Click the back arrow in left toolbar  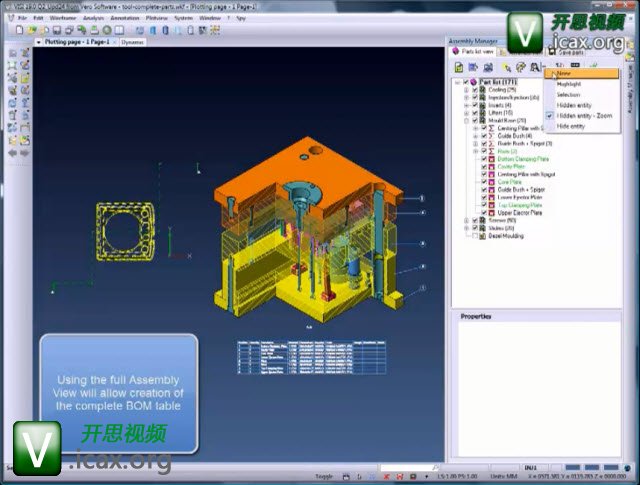(13, 153)
